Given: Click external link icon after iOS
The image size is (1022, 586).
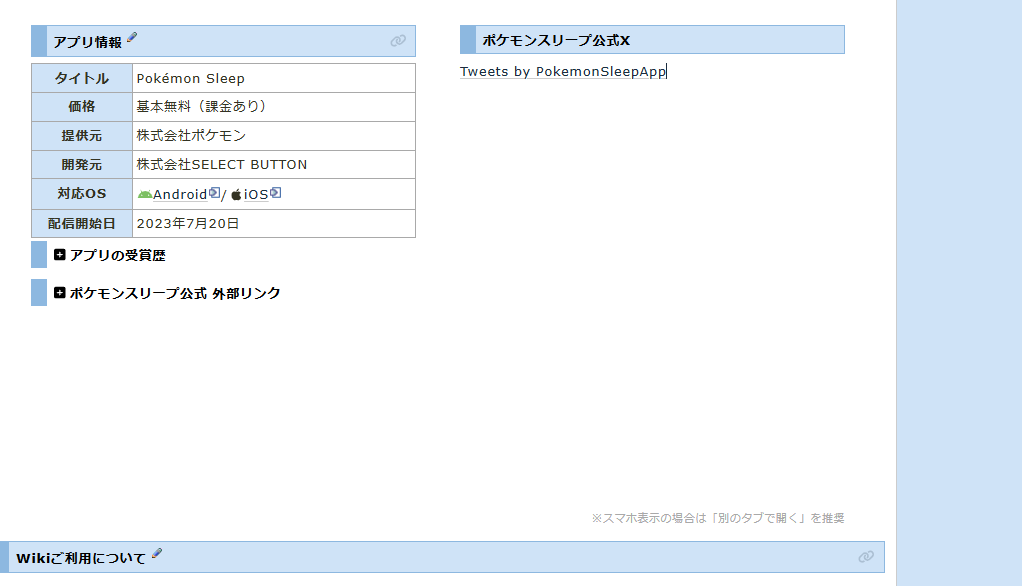Looking at the screenshot, I should pos(276,192).
